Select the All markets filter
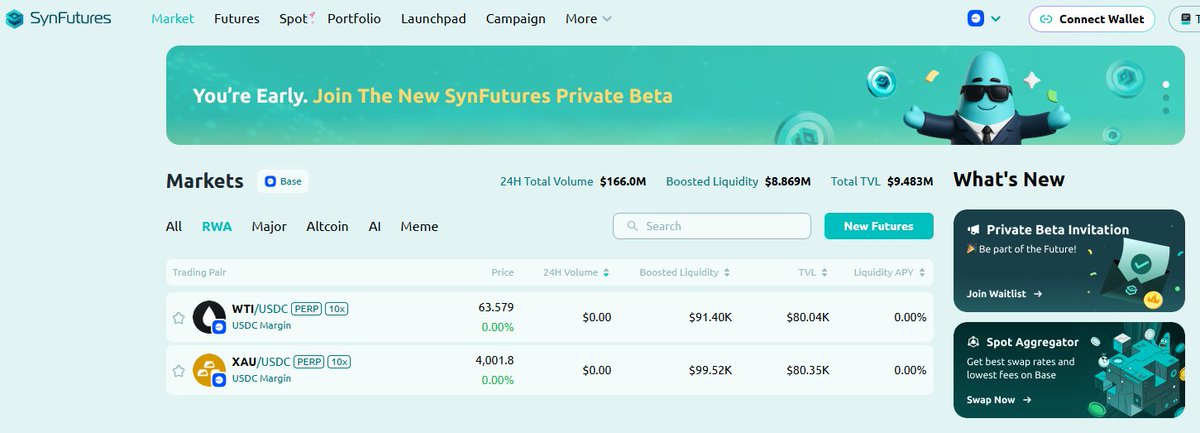 point(174,227)
